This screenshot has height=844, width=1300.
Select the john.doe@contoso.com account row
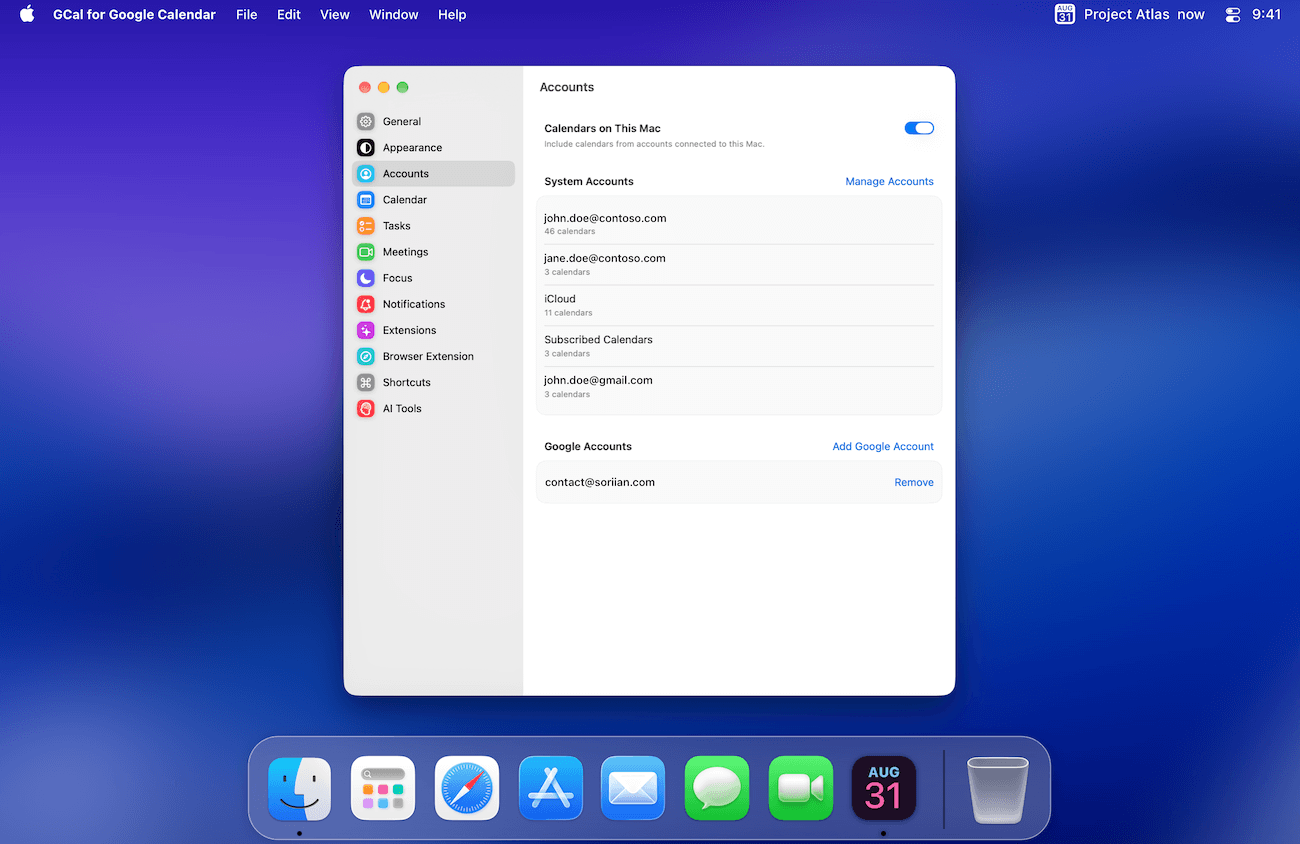[x=739, y=224]
